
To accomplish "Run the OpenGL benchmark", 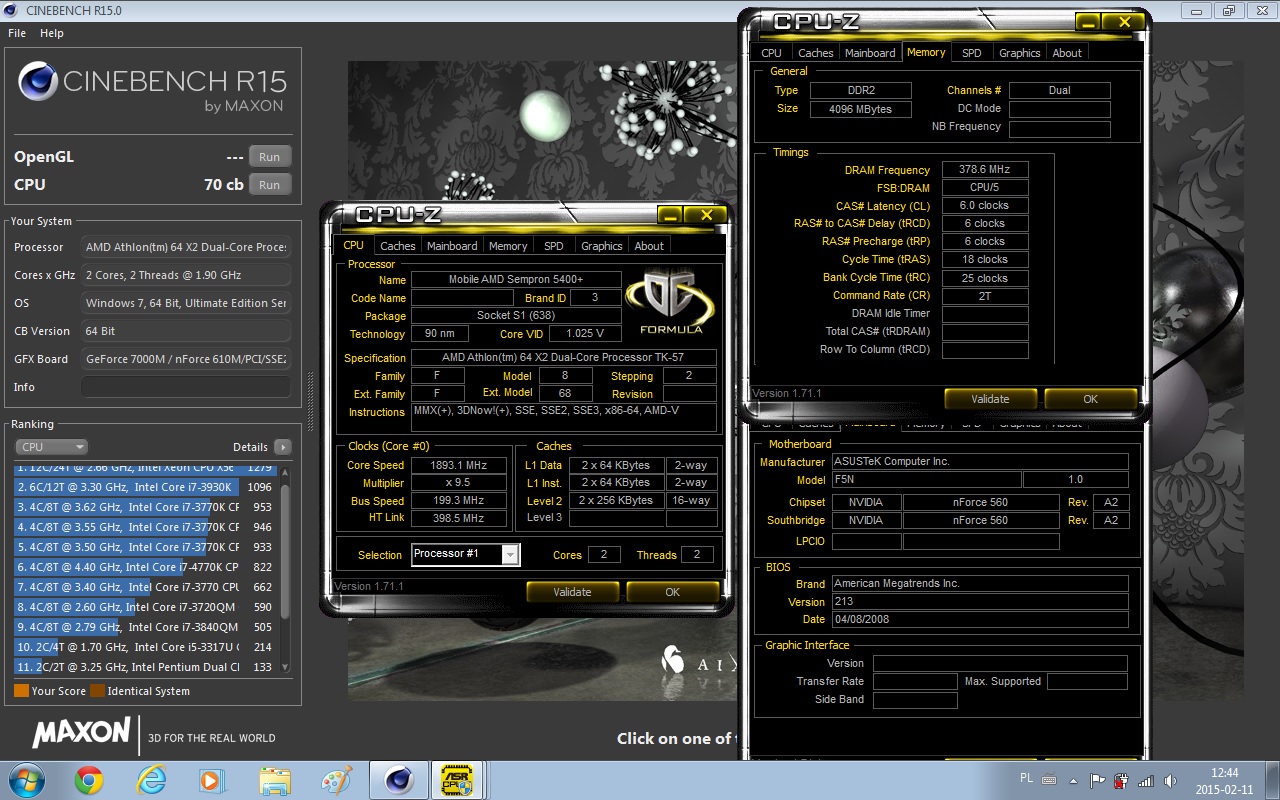I will [270, 157].
